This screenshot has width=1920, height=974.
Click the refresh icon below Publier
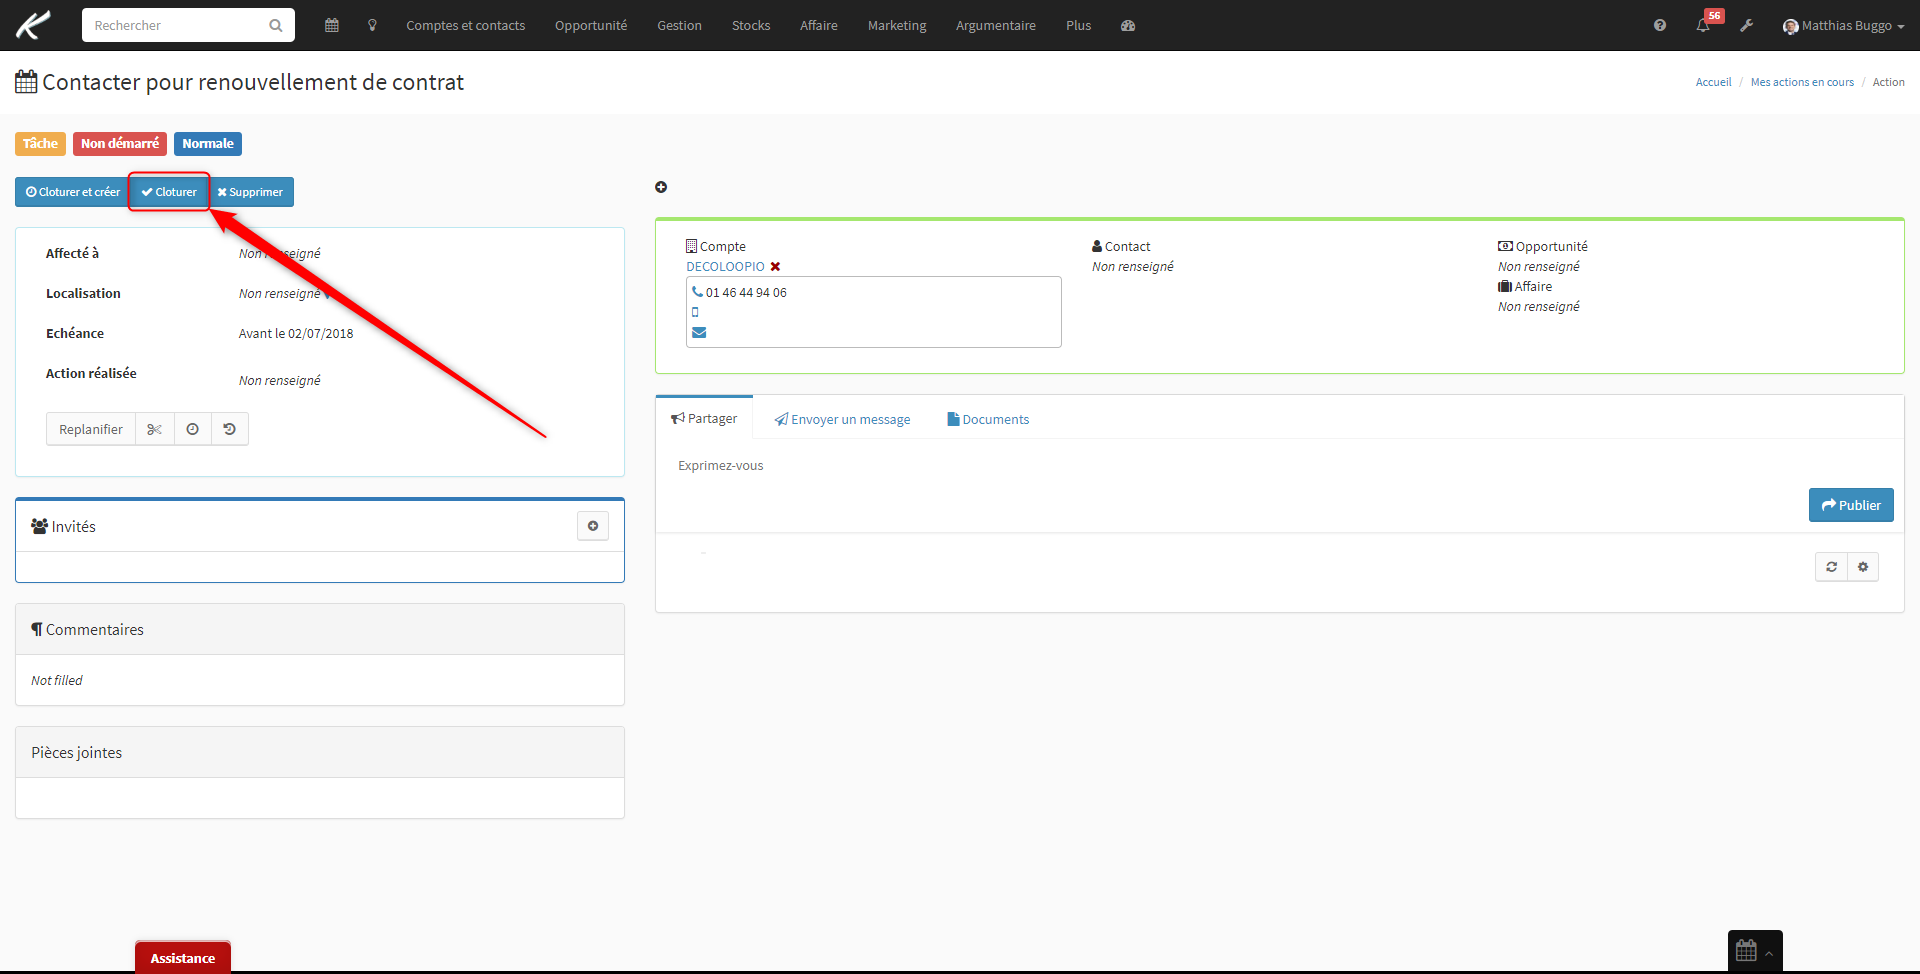[x=1831, y=567]
